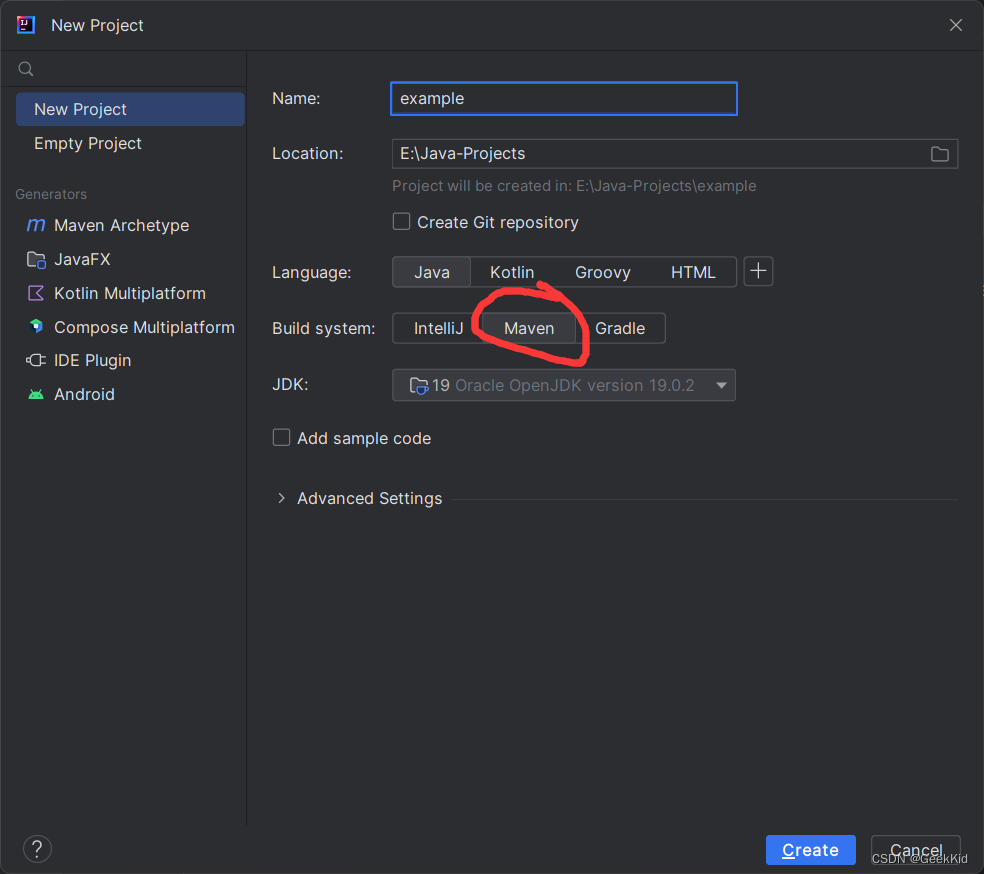Click the Advanced Settings label

(370, 498)
